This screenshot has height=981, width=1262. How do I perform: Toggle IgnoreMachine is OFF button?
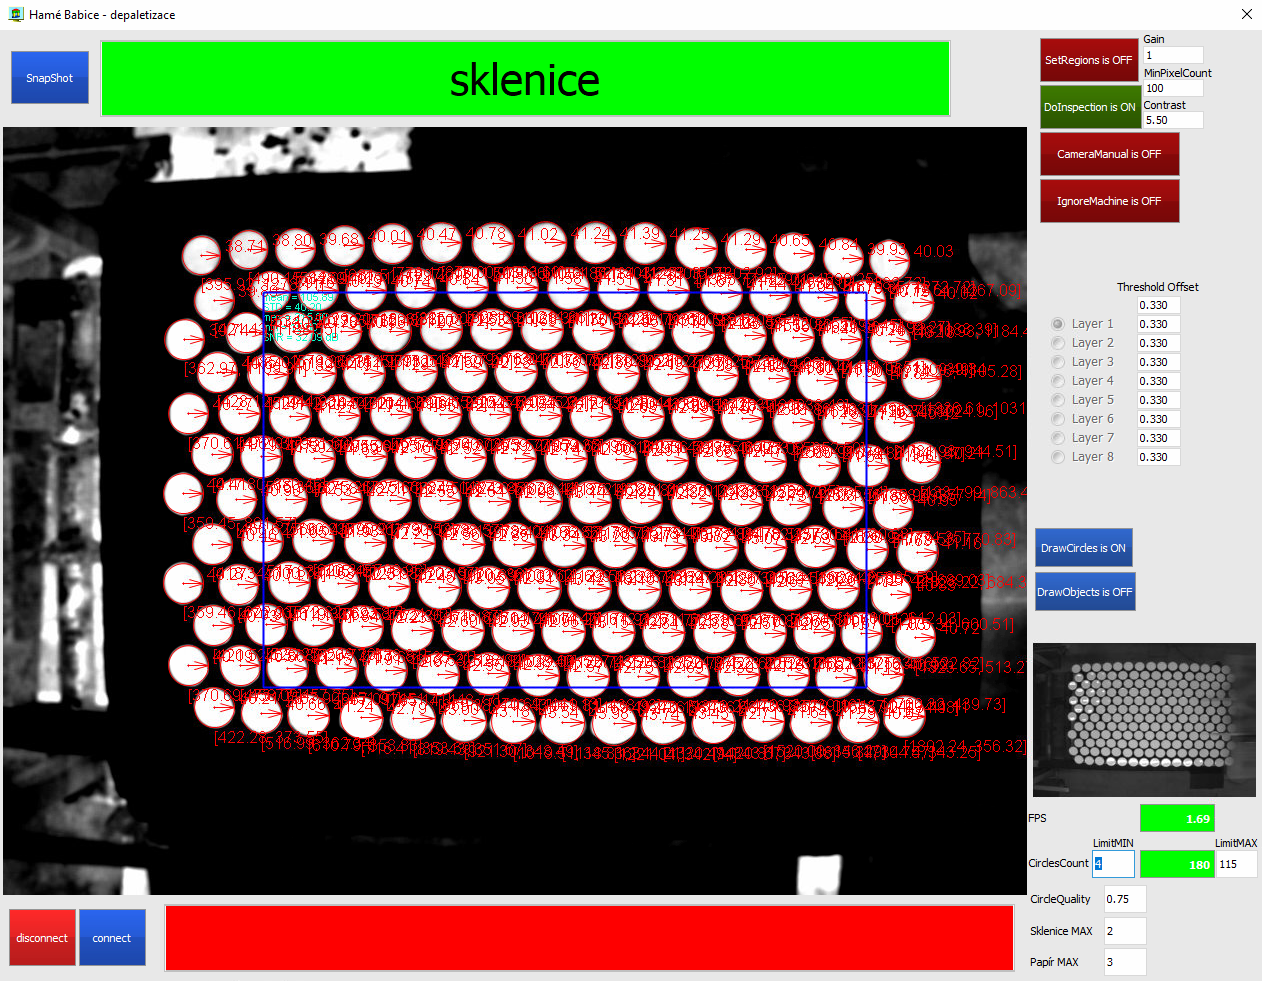click(x=1109, y=201)
